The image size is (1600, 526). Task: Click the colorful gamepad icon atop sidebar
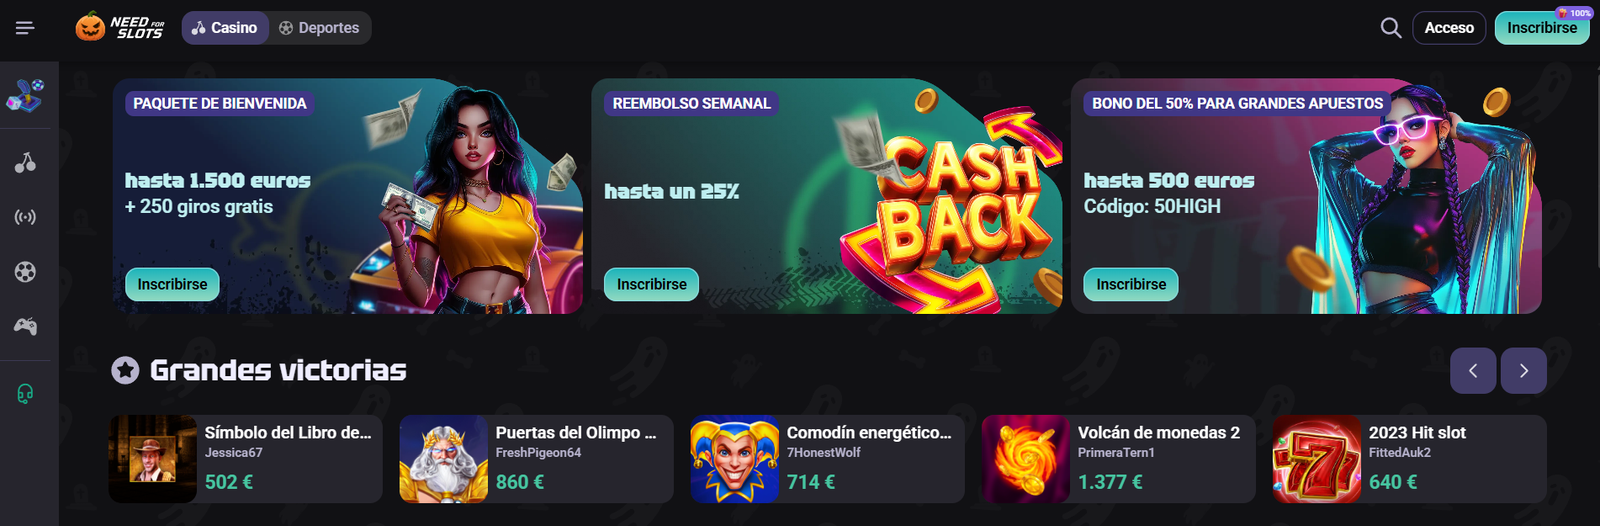(x=25, y=96)
